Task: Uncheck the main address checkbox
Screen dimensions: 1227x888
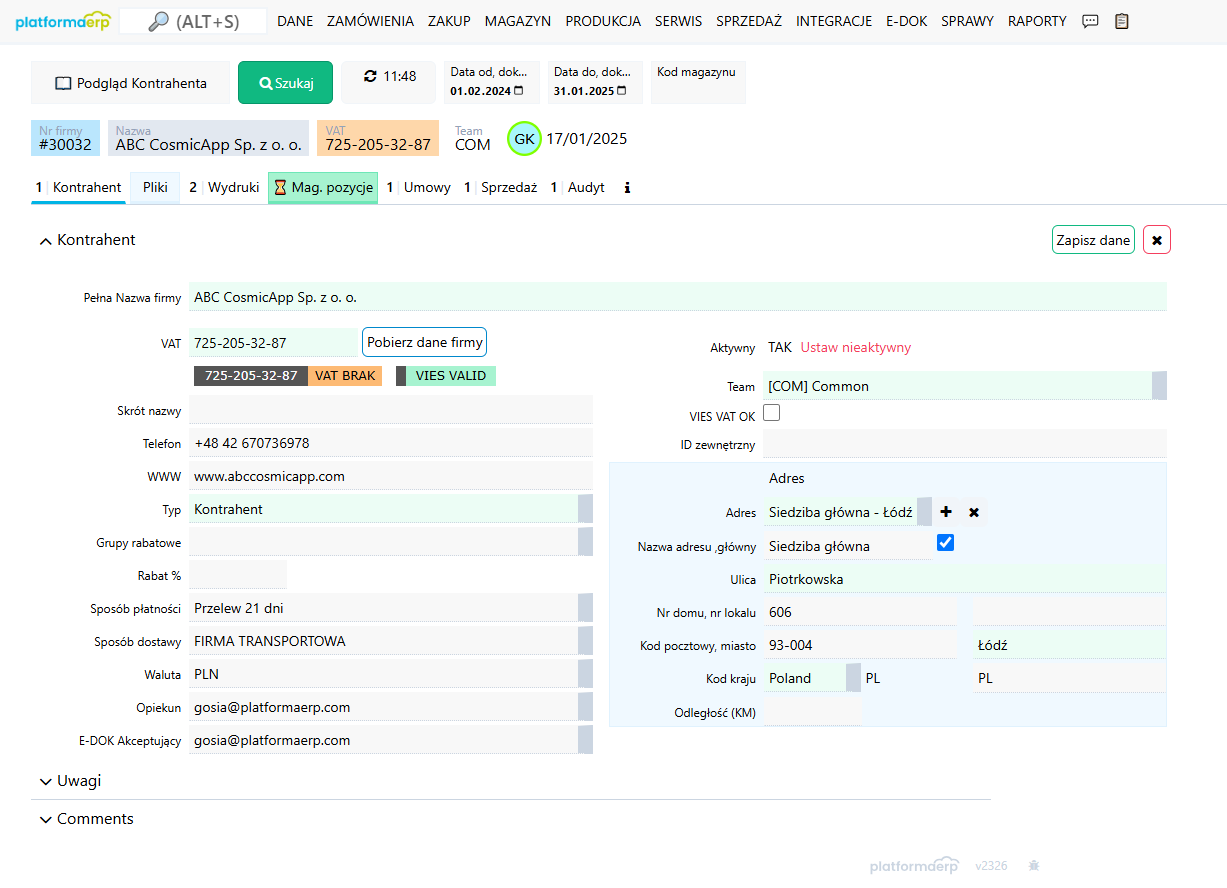Action: pos(945,542)
